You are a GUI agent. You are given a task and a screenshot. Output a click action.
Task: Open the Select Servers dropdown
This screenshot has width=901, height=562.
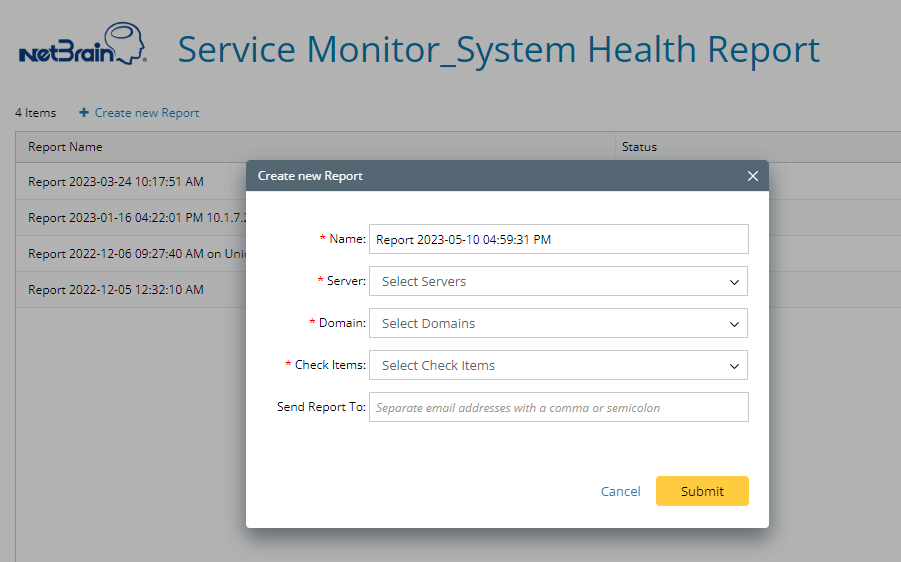pos(550,282)
